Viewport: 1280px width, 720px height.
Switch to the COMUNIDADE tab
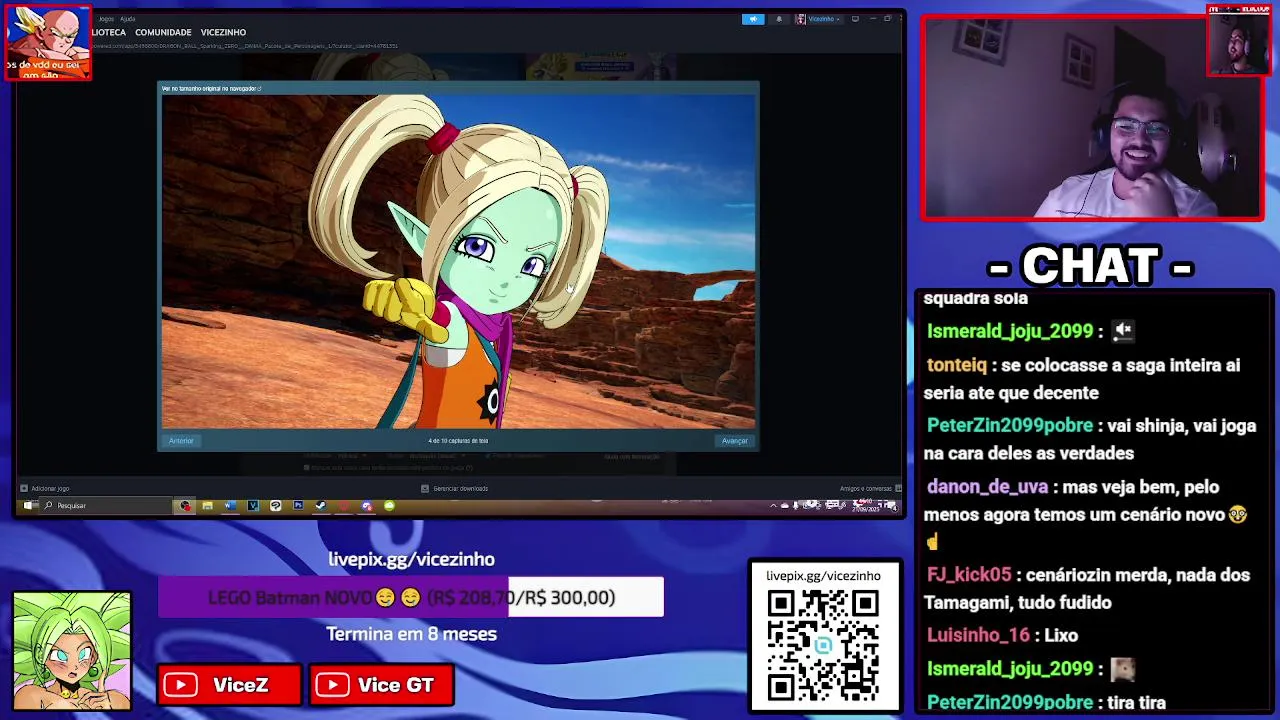pyautogui.click(x=163, y=33)
